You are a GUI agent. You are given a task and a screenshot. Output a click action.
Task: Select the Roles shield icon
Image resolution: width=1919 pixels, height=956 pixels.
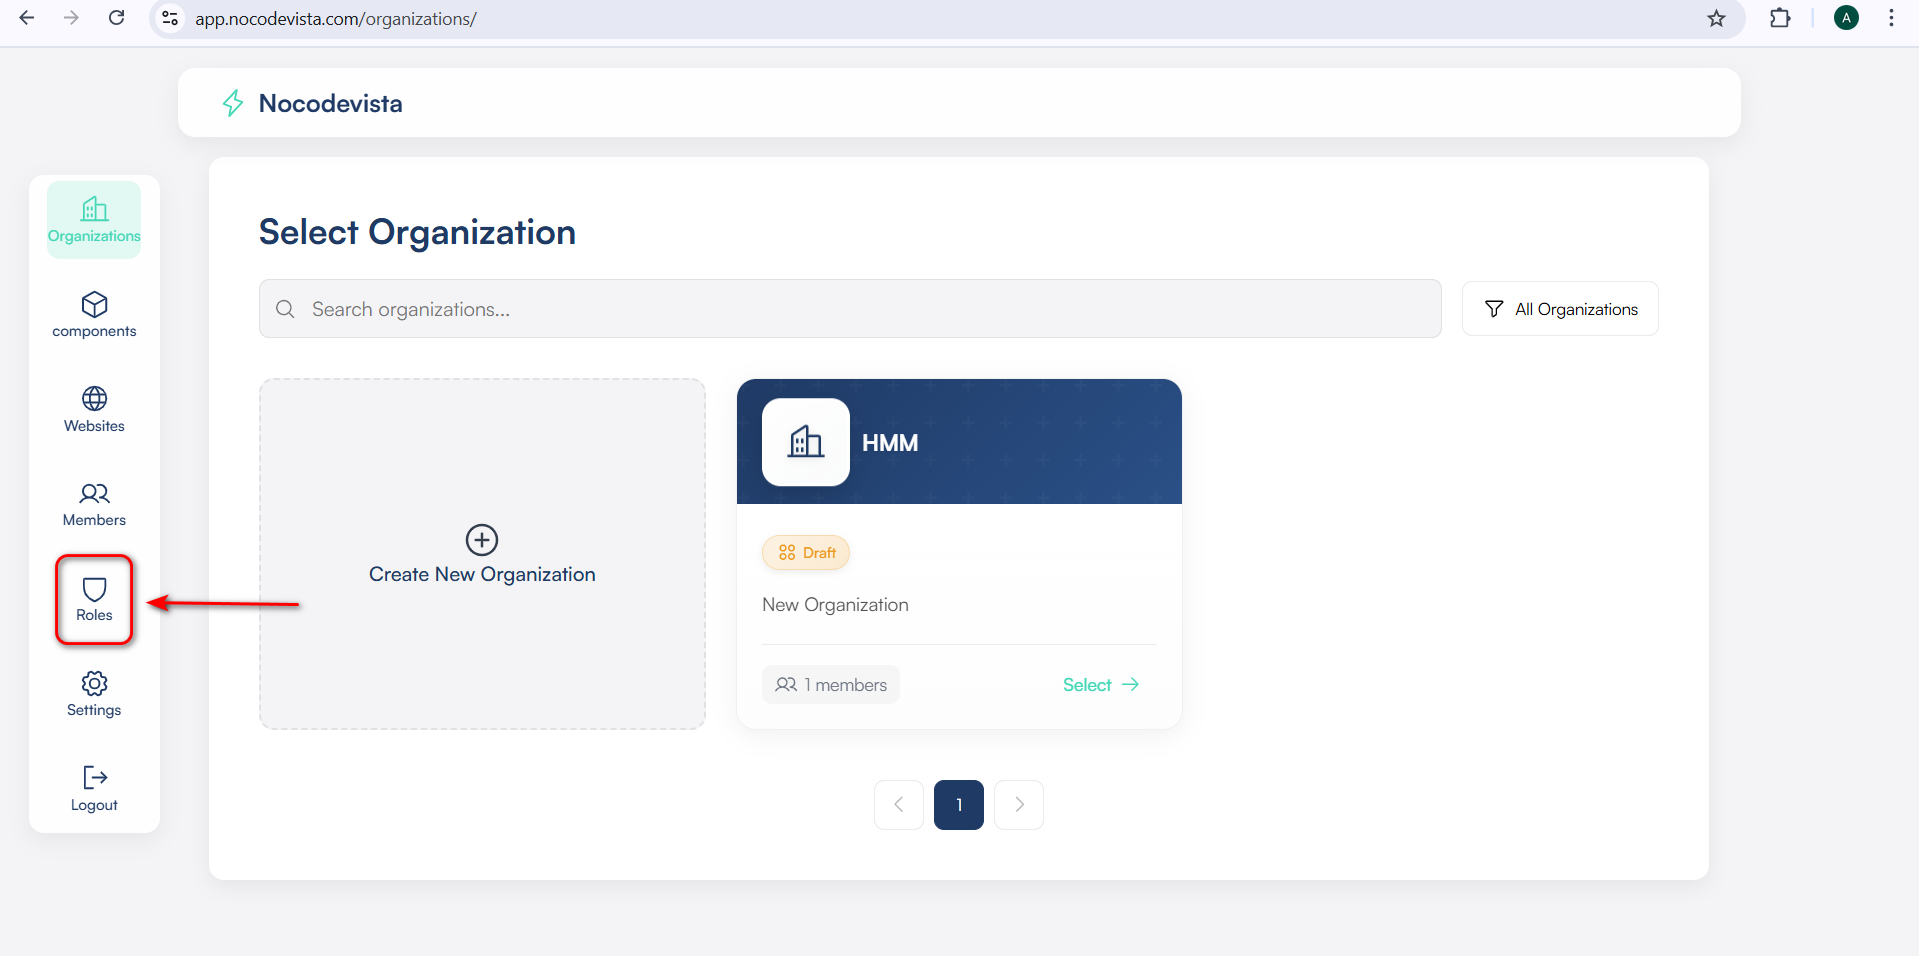(x=94, y=589)
